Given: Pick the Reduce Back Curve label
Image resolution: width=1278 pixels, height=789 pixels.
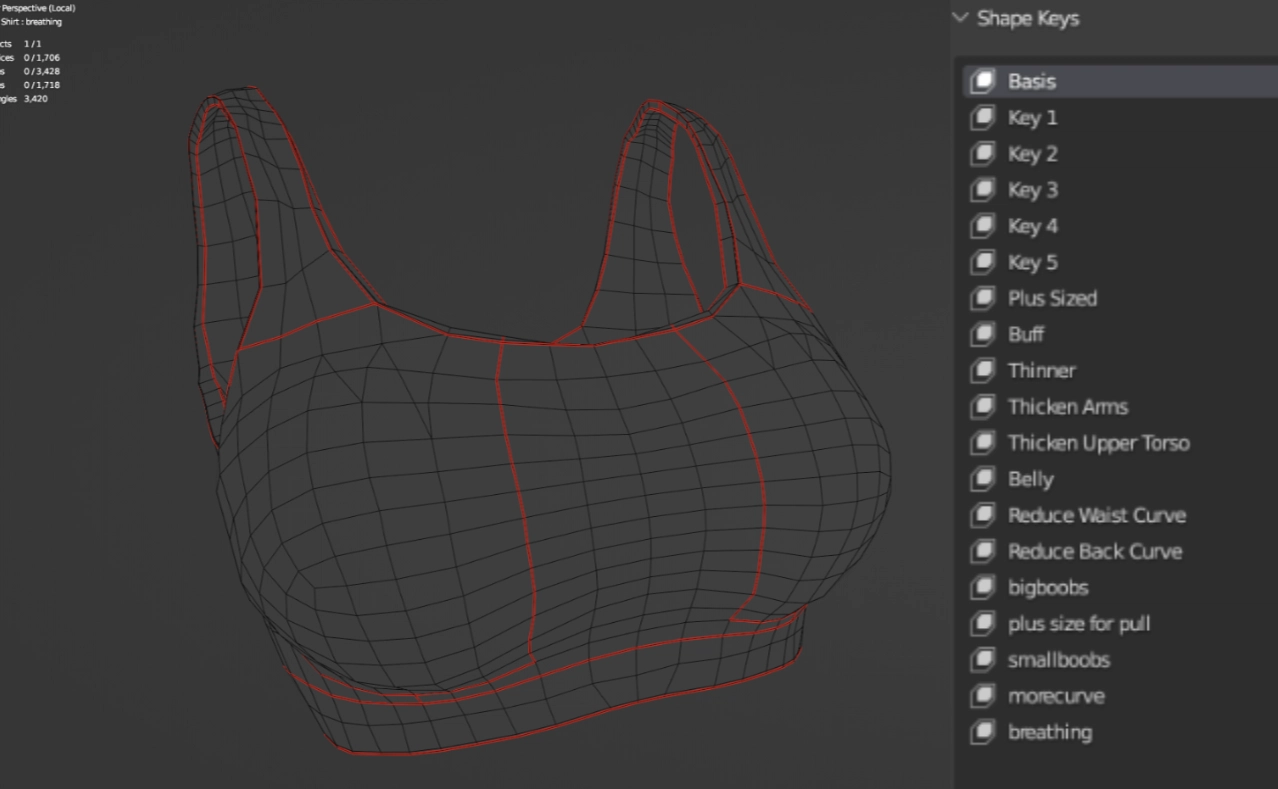Looking at the screenshot, I should coord(1094,551).
